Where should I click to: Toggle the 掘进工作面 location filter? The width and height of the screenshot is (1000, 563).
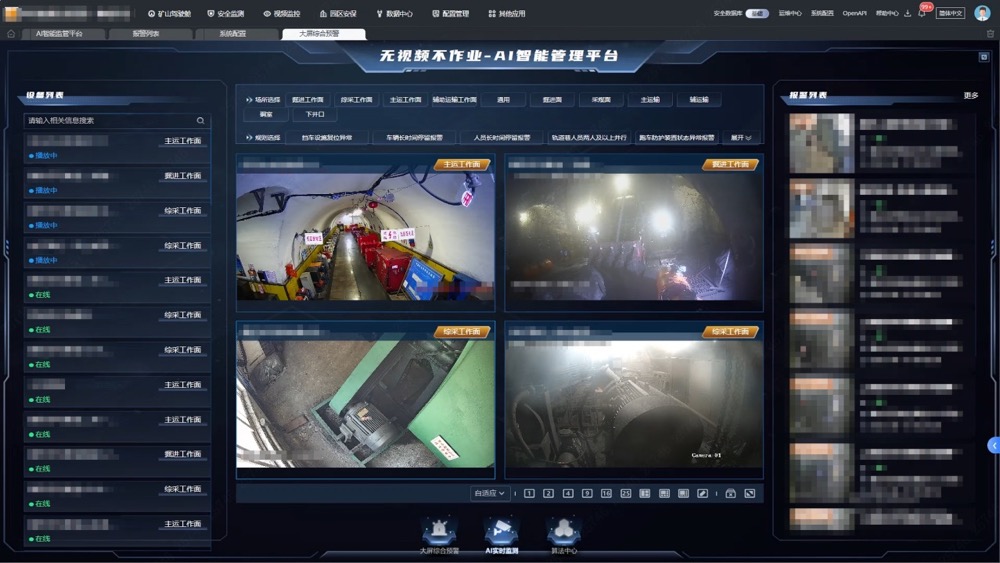click(x=308, y=100)
